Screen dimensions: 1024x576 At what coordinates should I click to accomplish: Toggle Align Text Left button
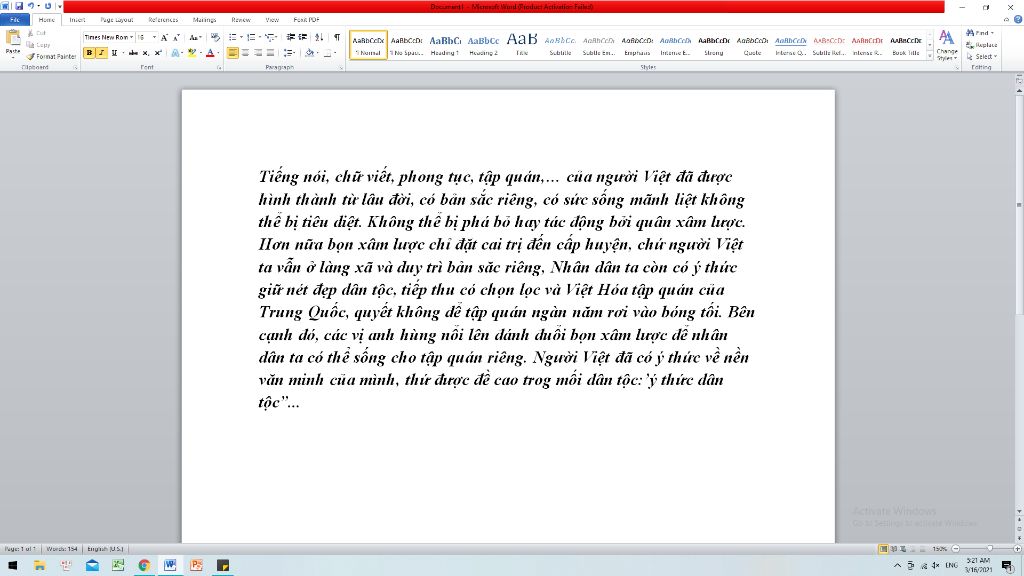click(x=232, y=53)
